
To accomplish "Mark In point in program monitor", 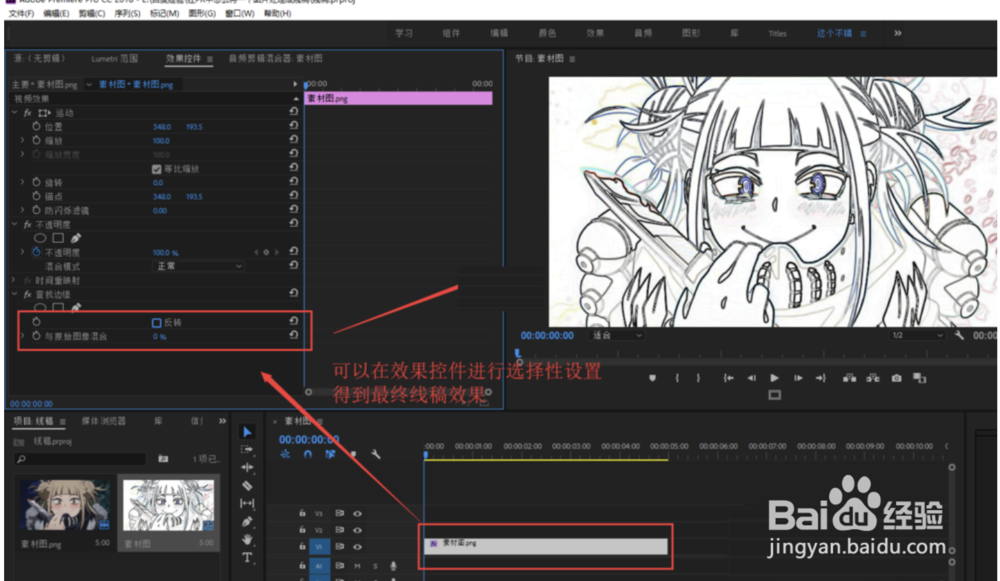I will tap(677, 378).
